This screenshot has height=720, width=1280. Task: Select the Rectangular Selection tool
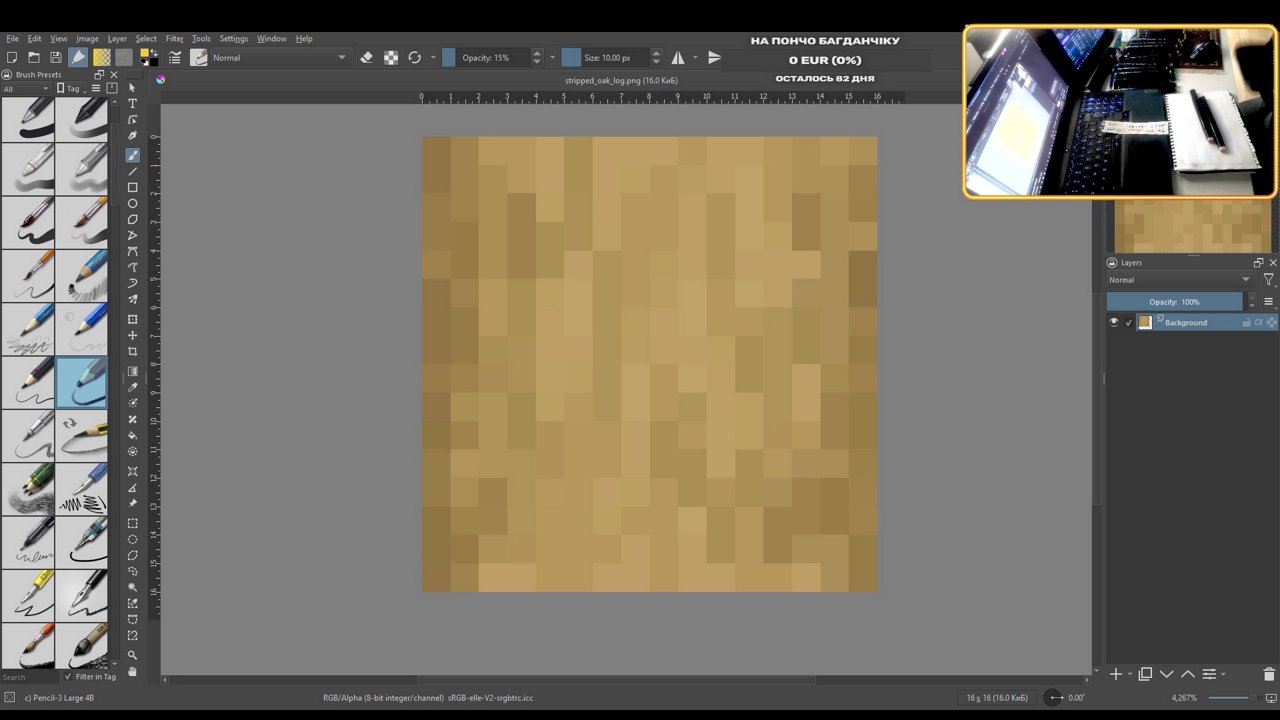(x=132, y=523)
